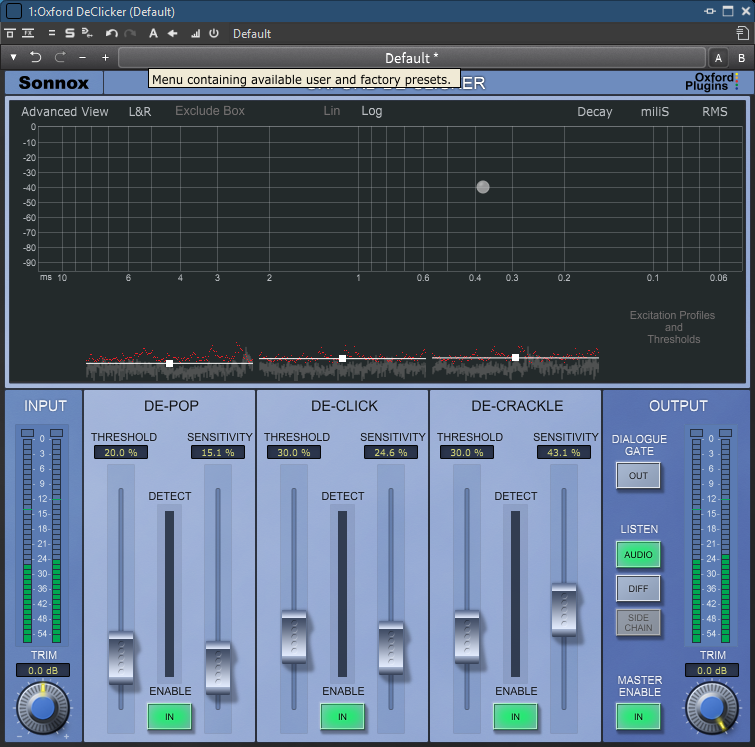Click the L&R channel selector
The width and height of the screenshot is (755, 747).
coord(140,112)
